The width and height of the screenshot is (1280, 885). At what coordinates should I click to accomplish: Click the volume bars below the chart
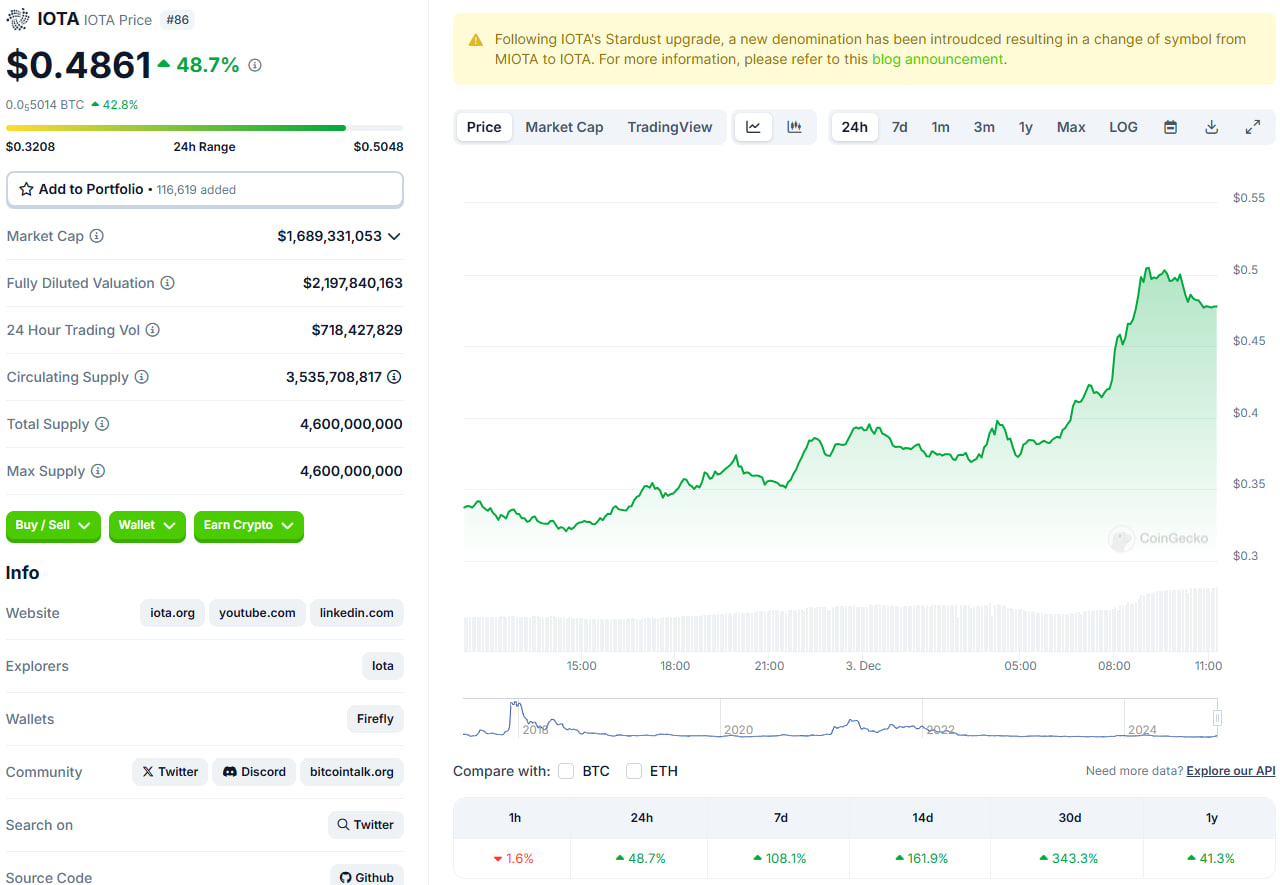840,620
